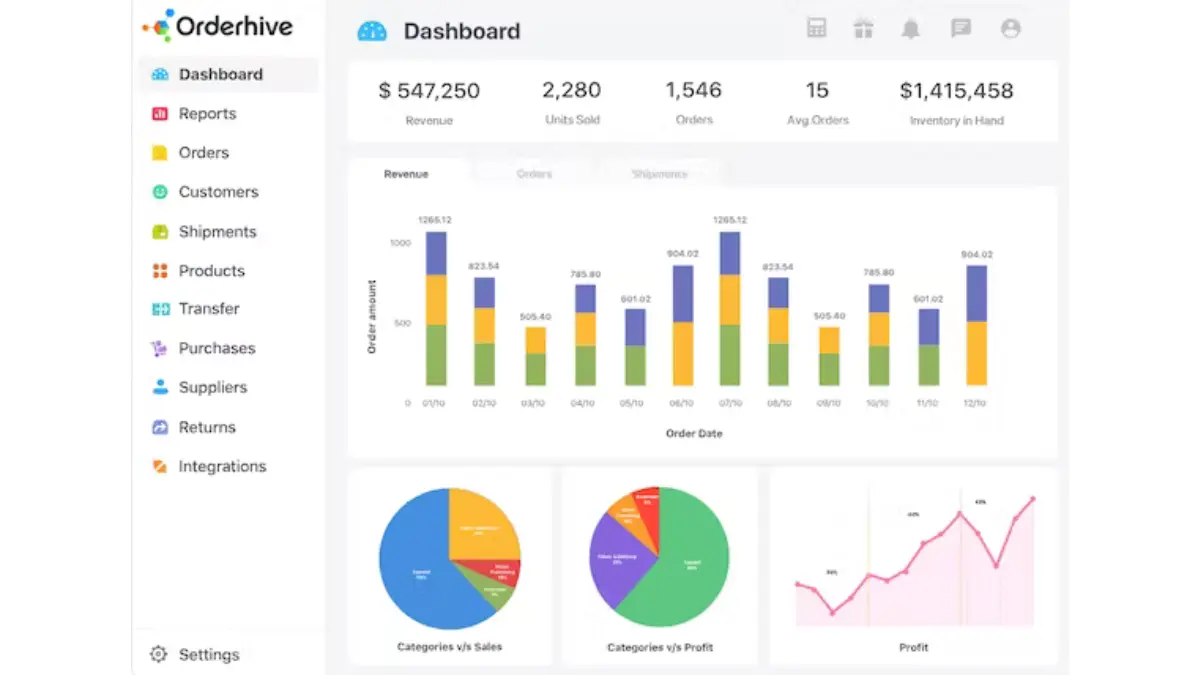Click the Settings gear icon

click(158, 654)
